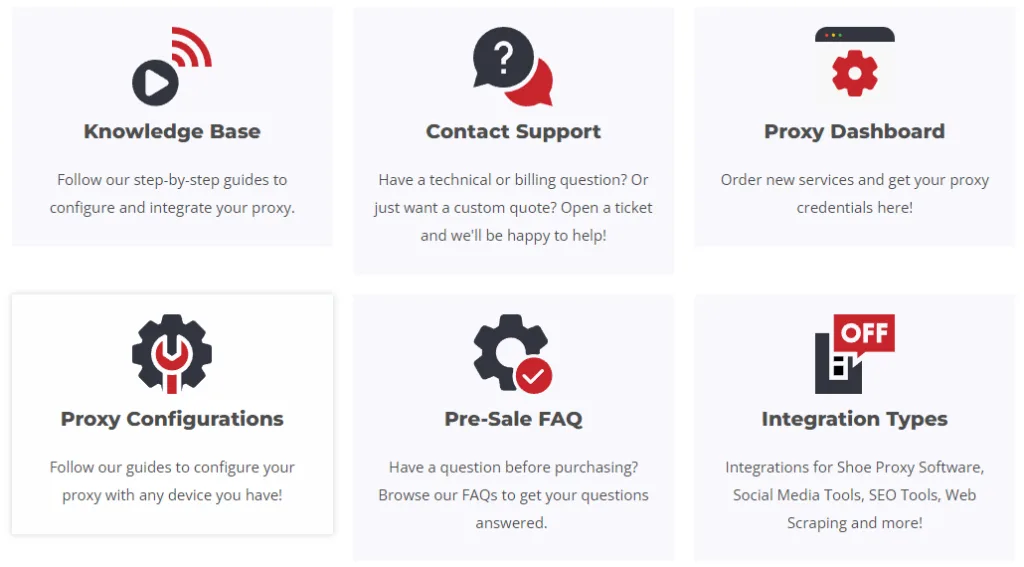Click the "configure your proxy with any device" text

tap(172, 481)
